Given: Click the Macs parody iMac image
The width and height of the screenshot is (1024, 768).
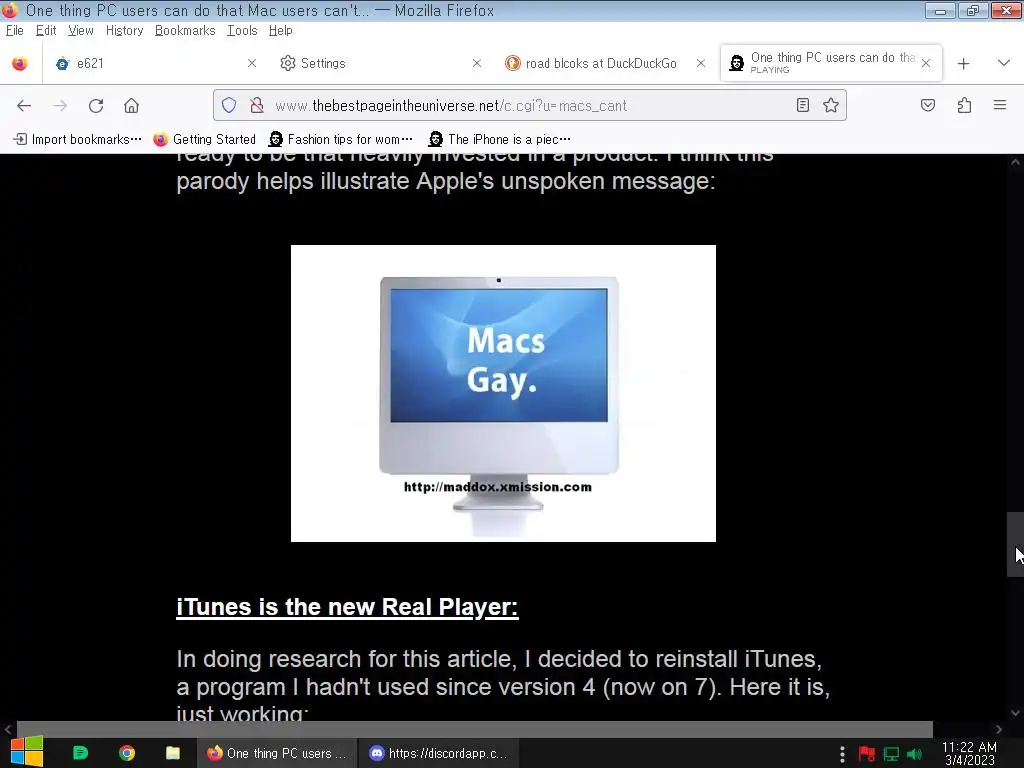Looking at the screenshot, I should (503, 393).
